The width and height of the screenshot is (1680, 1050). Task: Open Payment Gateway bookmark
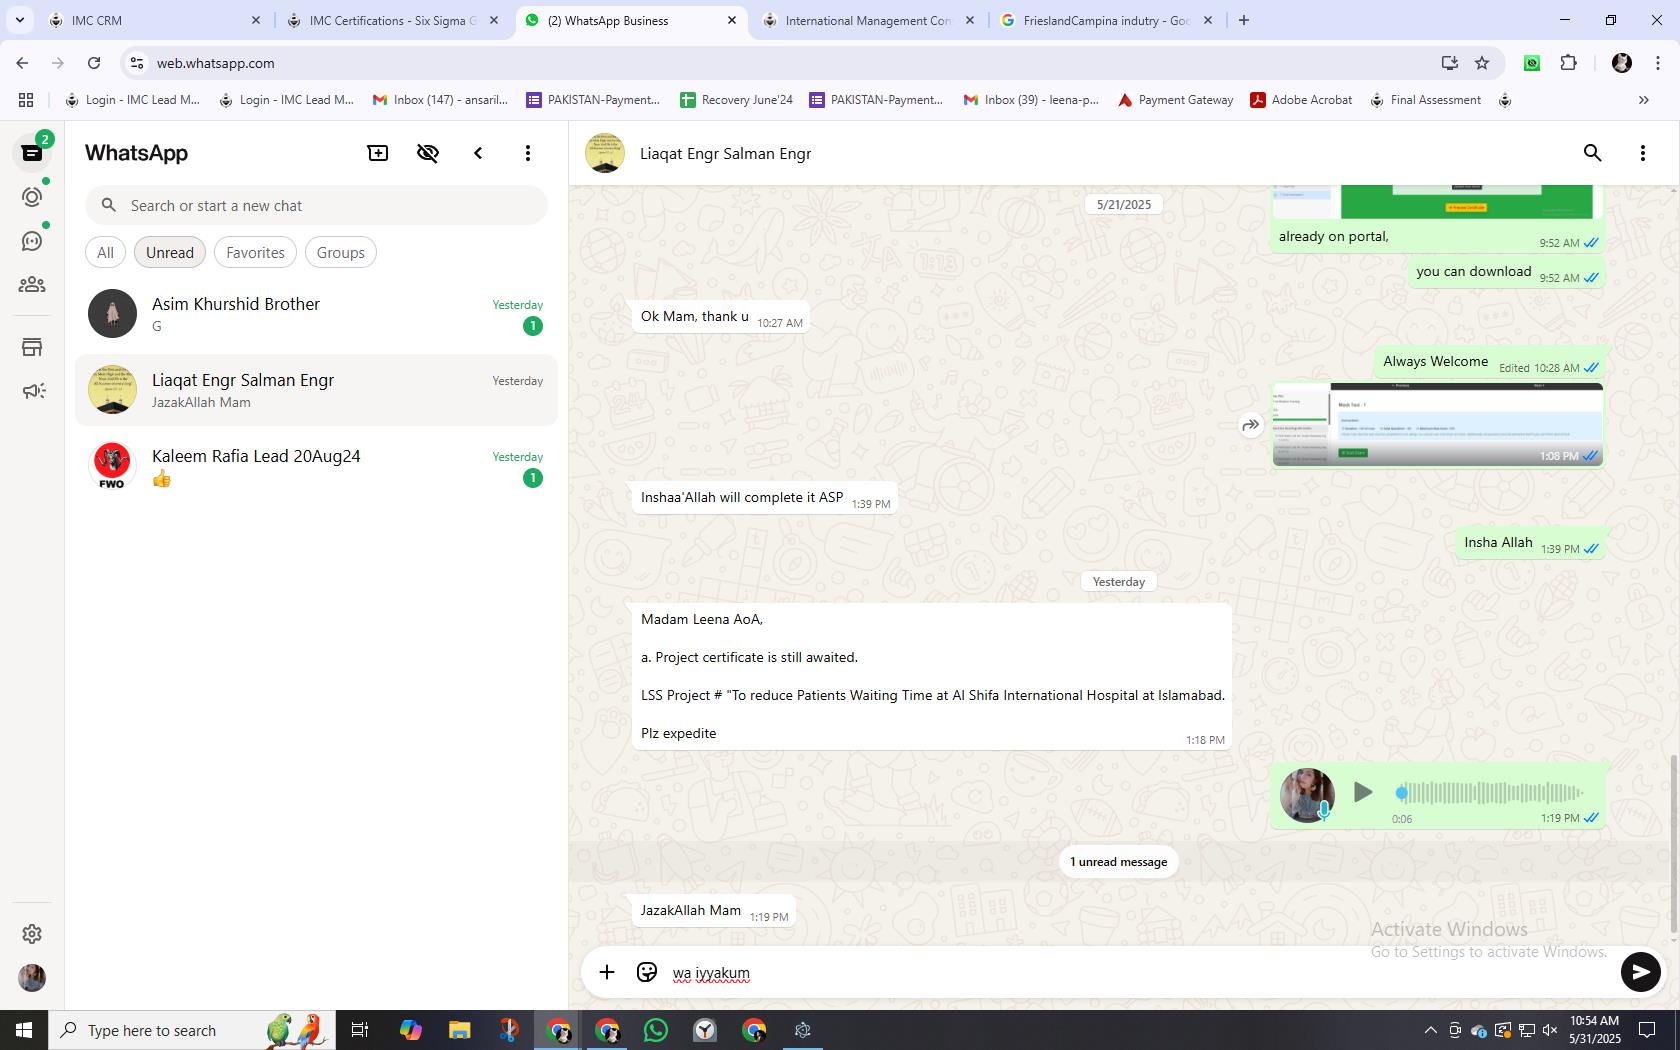(1175, 100)
